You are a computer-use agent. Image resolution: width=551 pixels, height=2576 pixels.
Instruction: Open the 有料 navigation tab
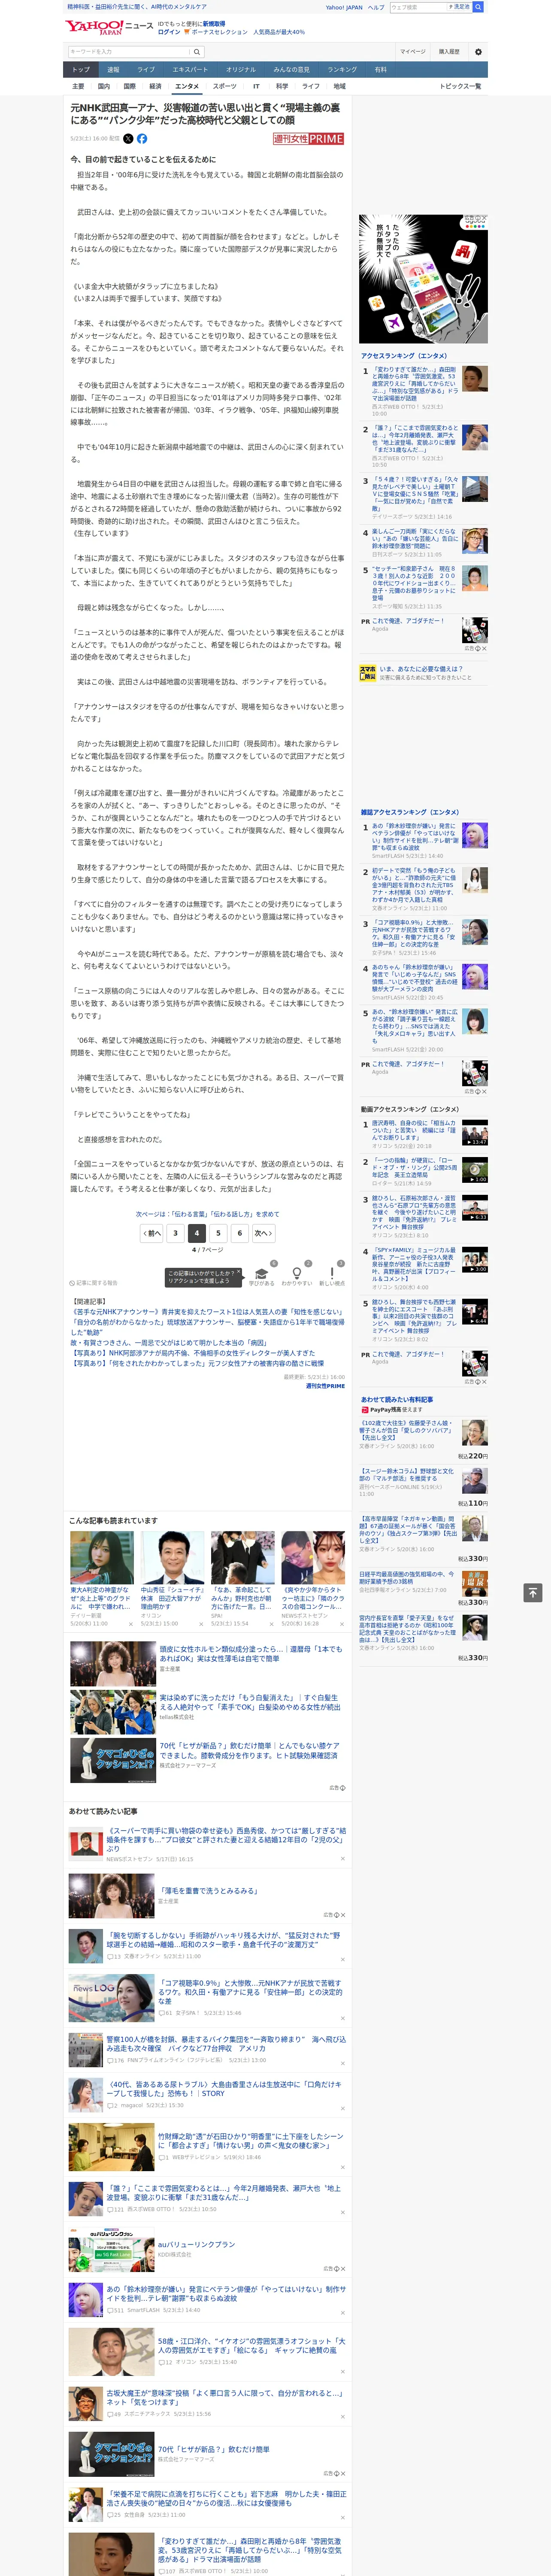[380, 70]
